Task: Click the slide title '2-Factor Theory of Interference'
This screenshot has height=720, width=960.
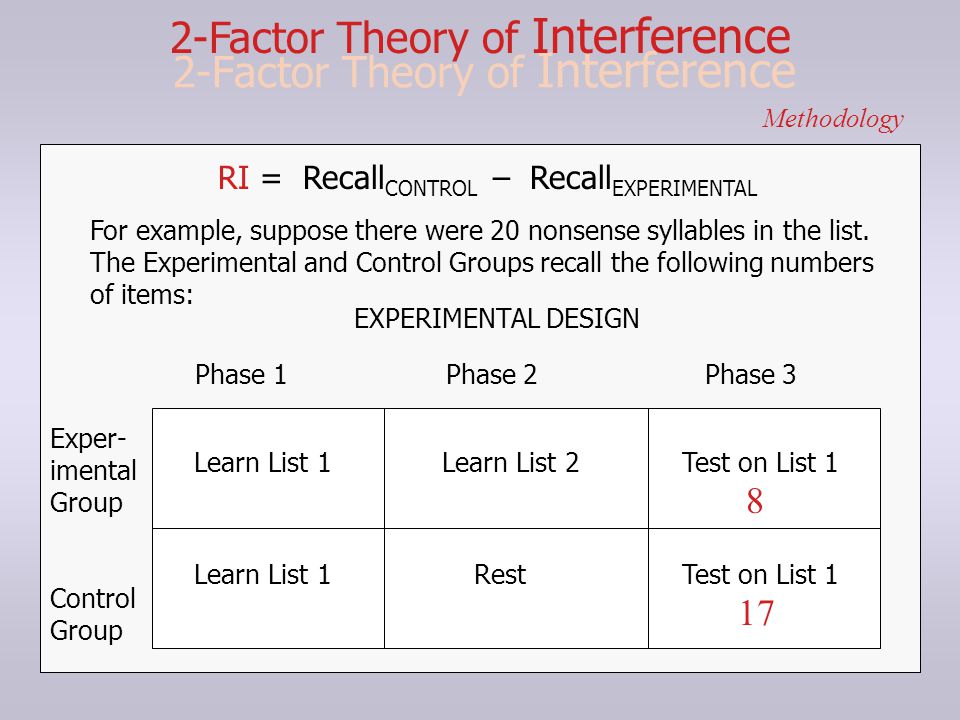Action: pos(481,37)
